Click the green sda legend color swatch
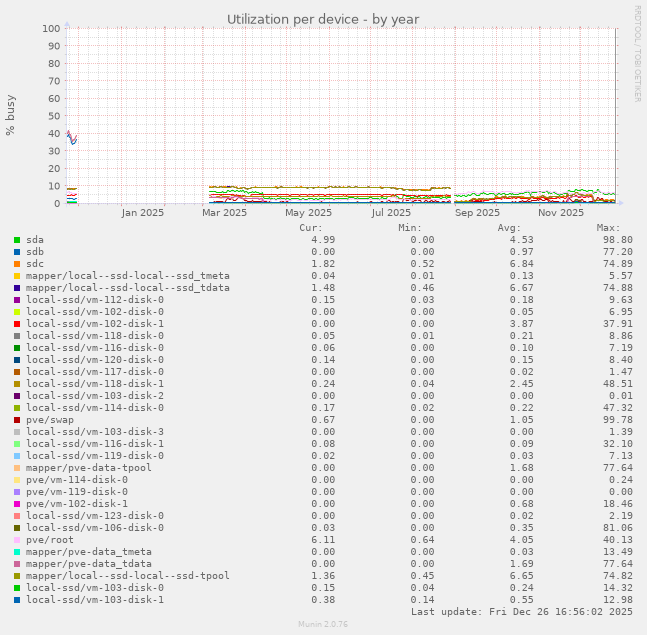 pos(17,240)
